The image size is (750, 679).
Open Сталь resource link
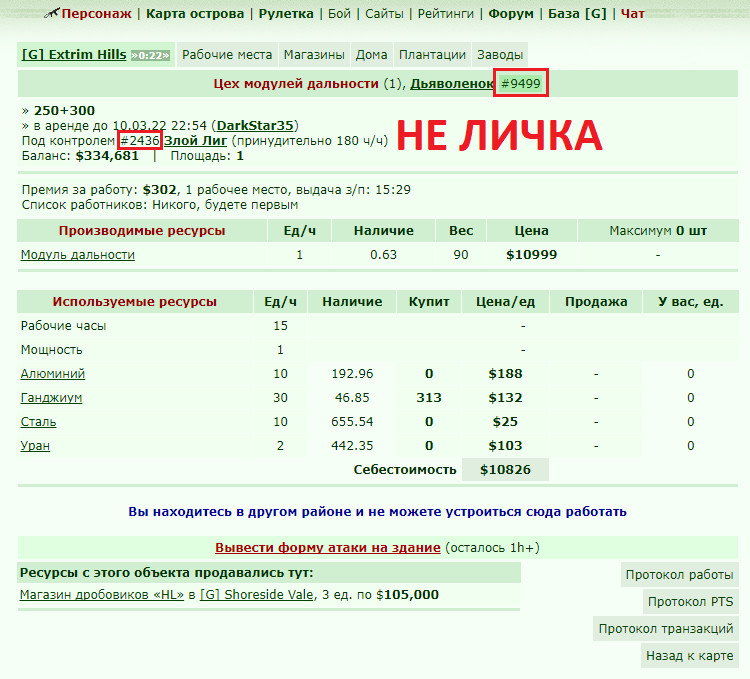click(38, 422)
